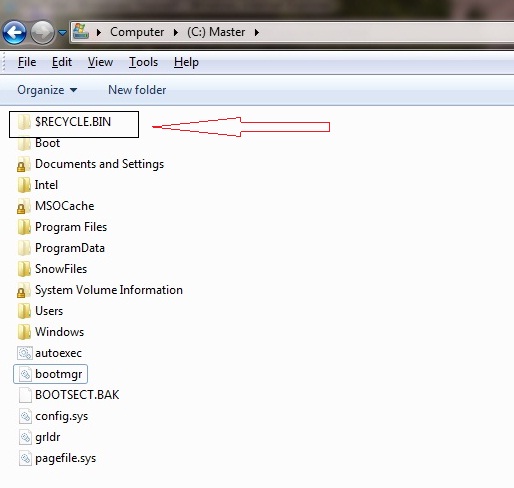Open the Tools menu

click(x=143, y=62)
